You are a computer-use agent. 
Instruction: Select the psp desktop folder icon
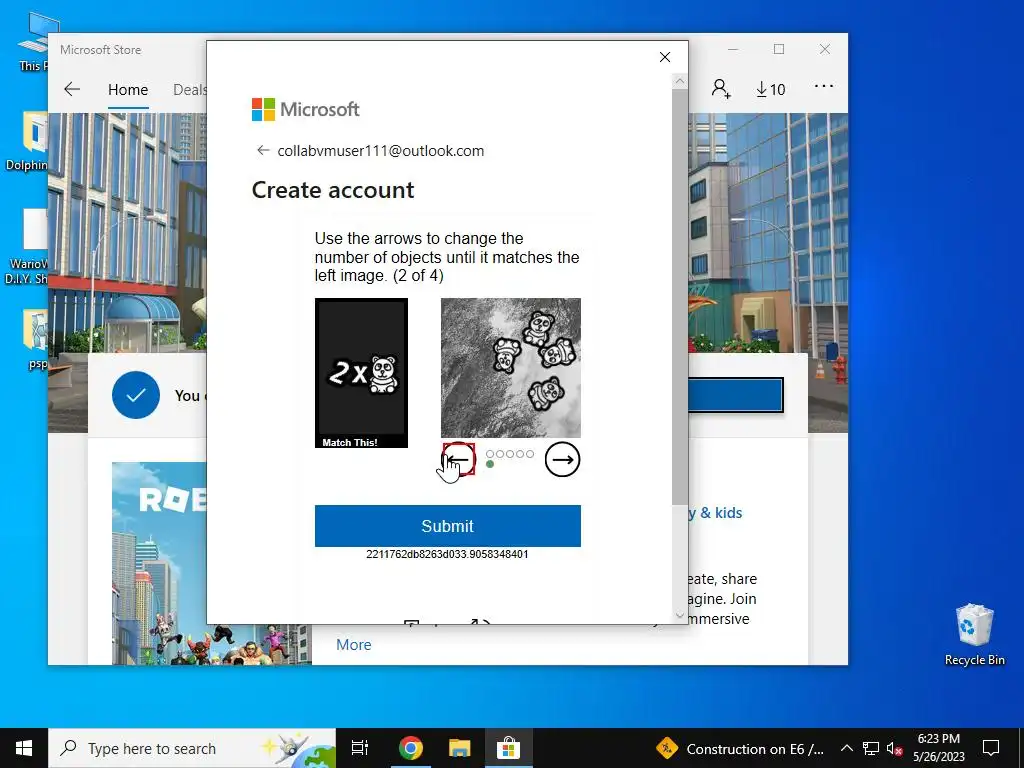point(35,340)
